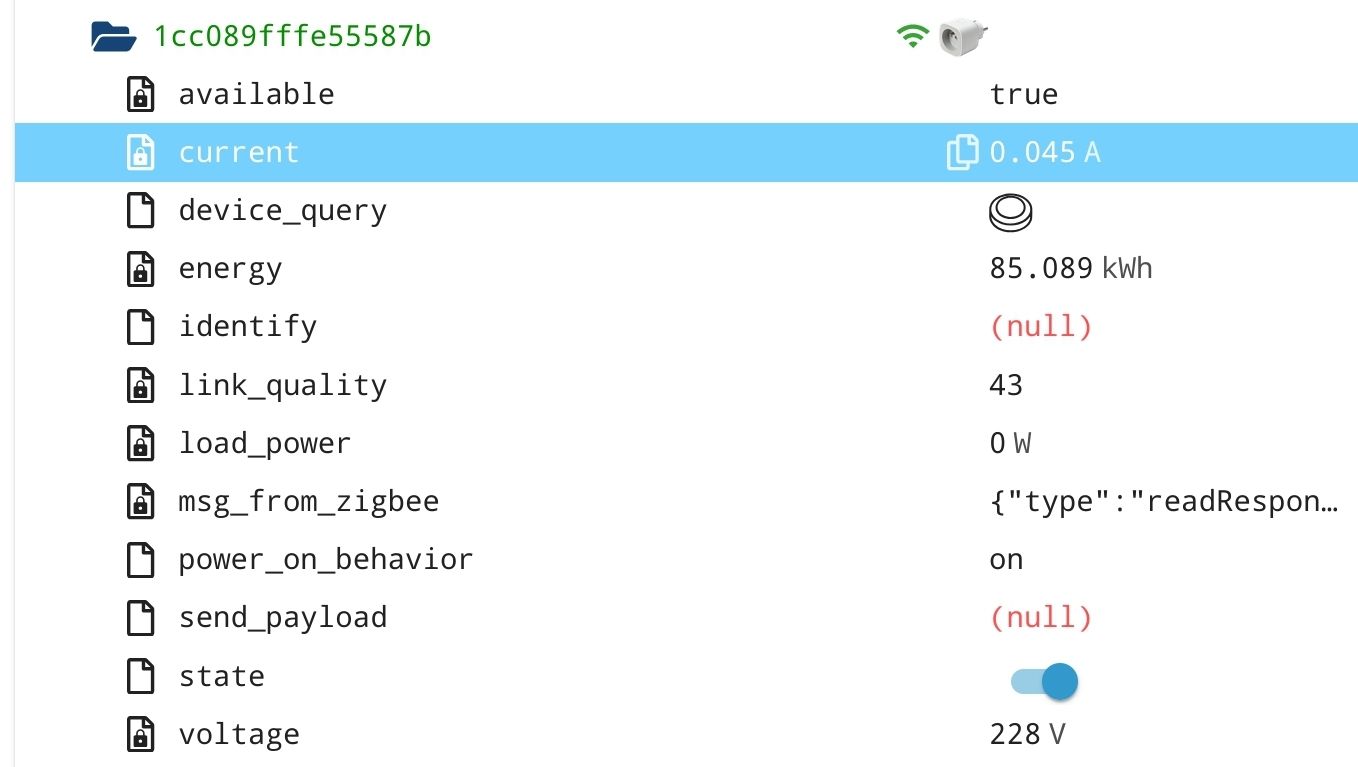This screenshot has width=1358, height=767.
Task: Select the voltage state label
Action: pyautogui.click(x=239, y=735)
